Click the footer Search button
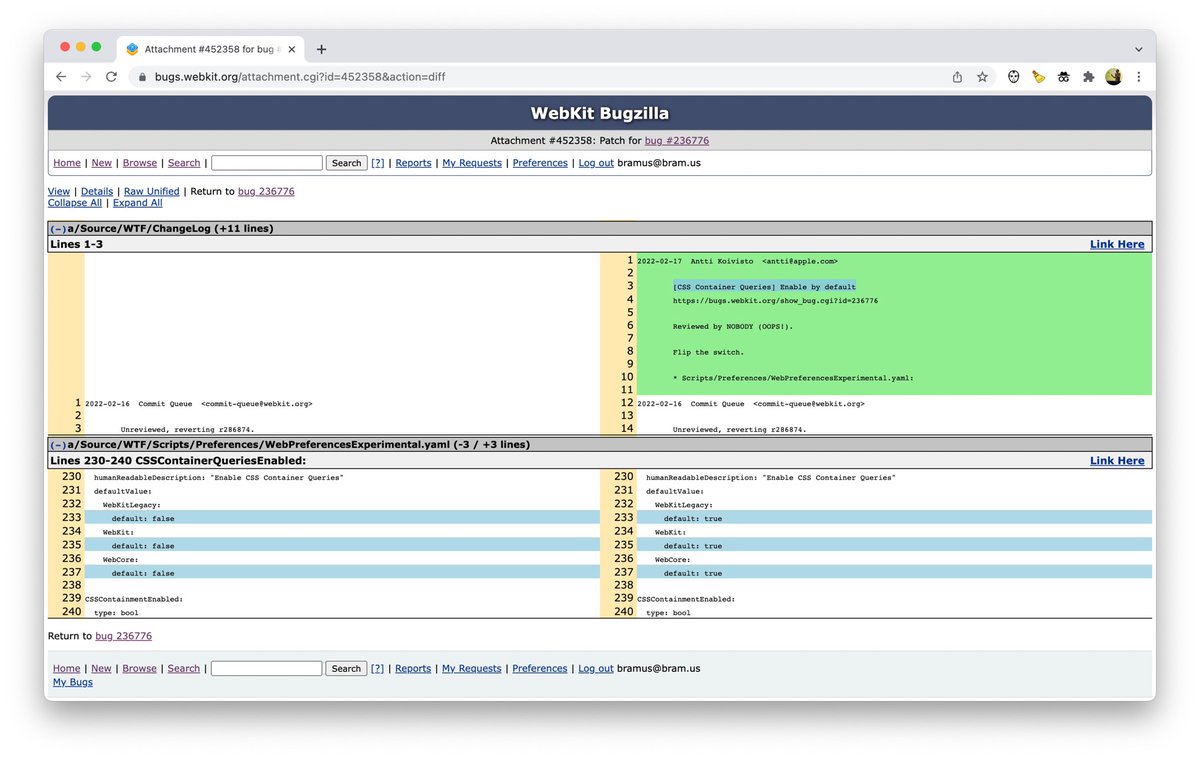 346,669
